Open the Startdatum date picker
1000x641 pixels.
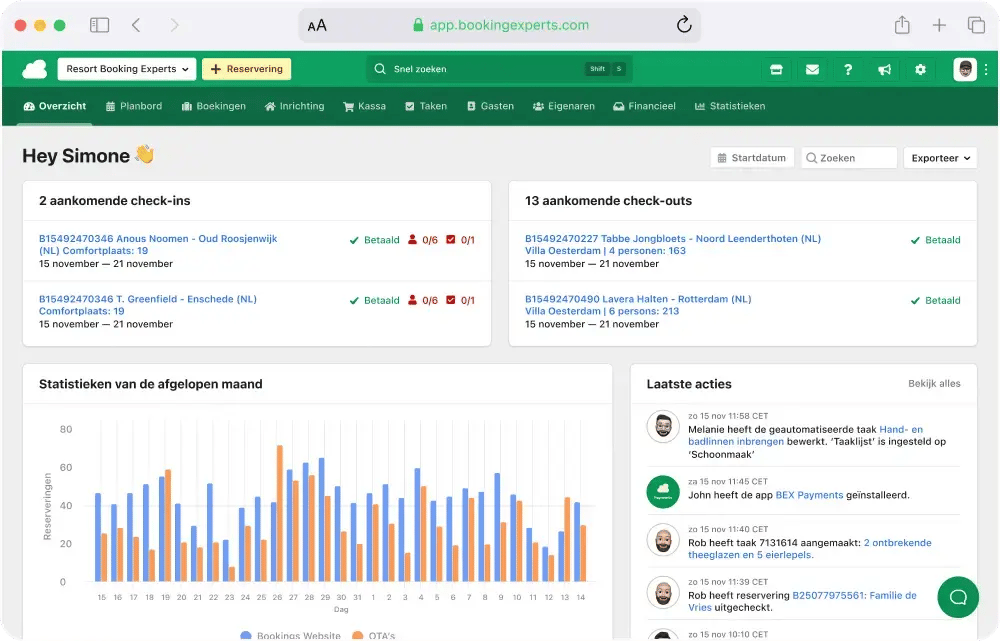752,158
